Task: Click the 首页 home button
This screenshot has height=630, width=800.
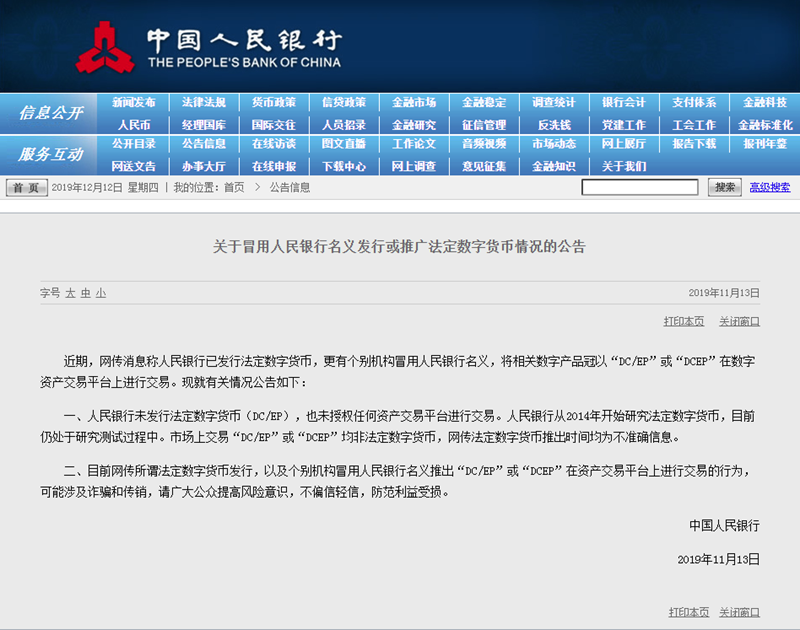Action: click(27, 188)
